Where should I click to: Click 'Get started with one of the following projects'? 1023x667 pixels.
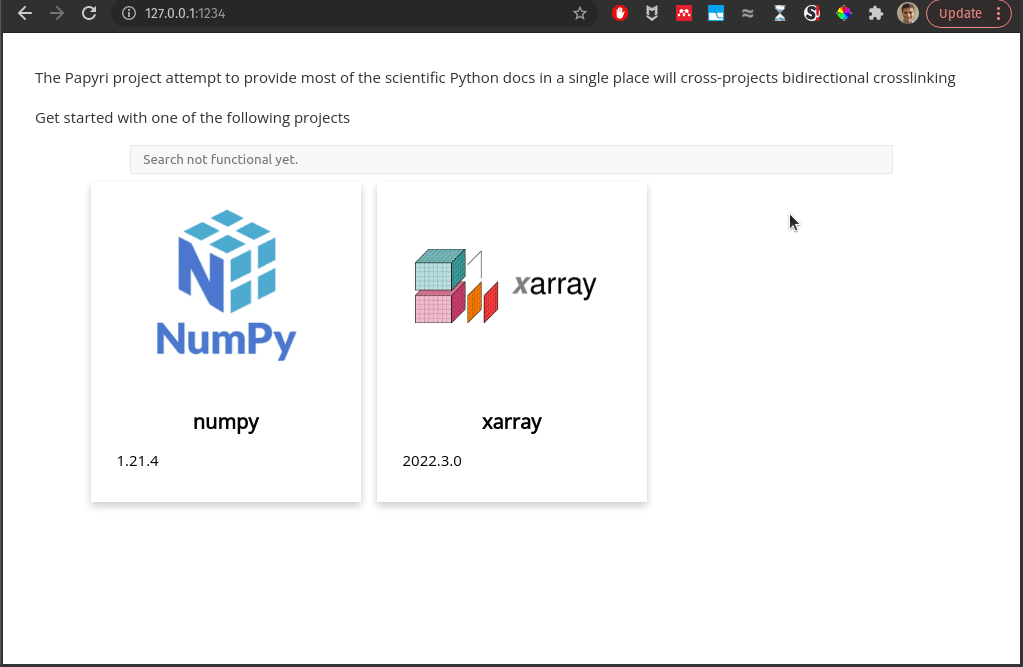[x=192, y=117]
